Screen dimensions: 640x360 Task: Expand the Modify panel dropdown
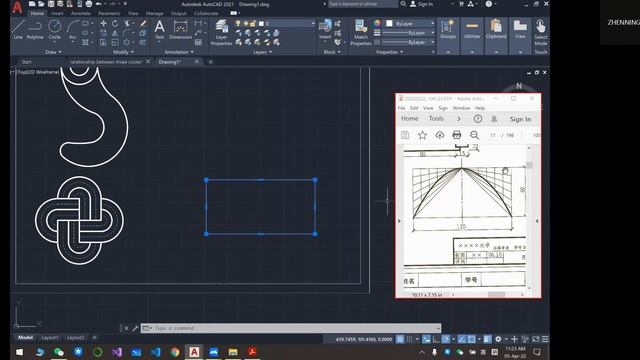[123, 52]
